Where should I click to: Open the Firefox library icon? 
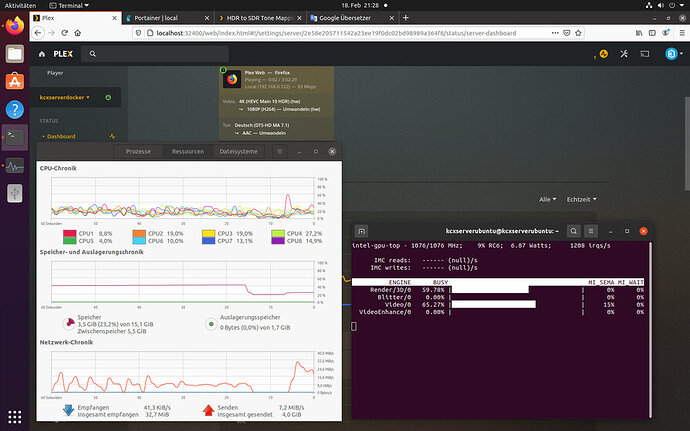tap(639, 33)
